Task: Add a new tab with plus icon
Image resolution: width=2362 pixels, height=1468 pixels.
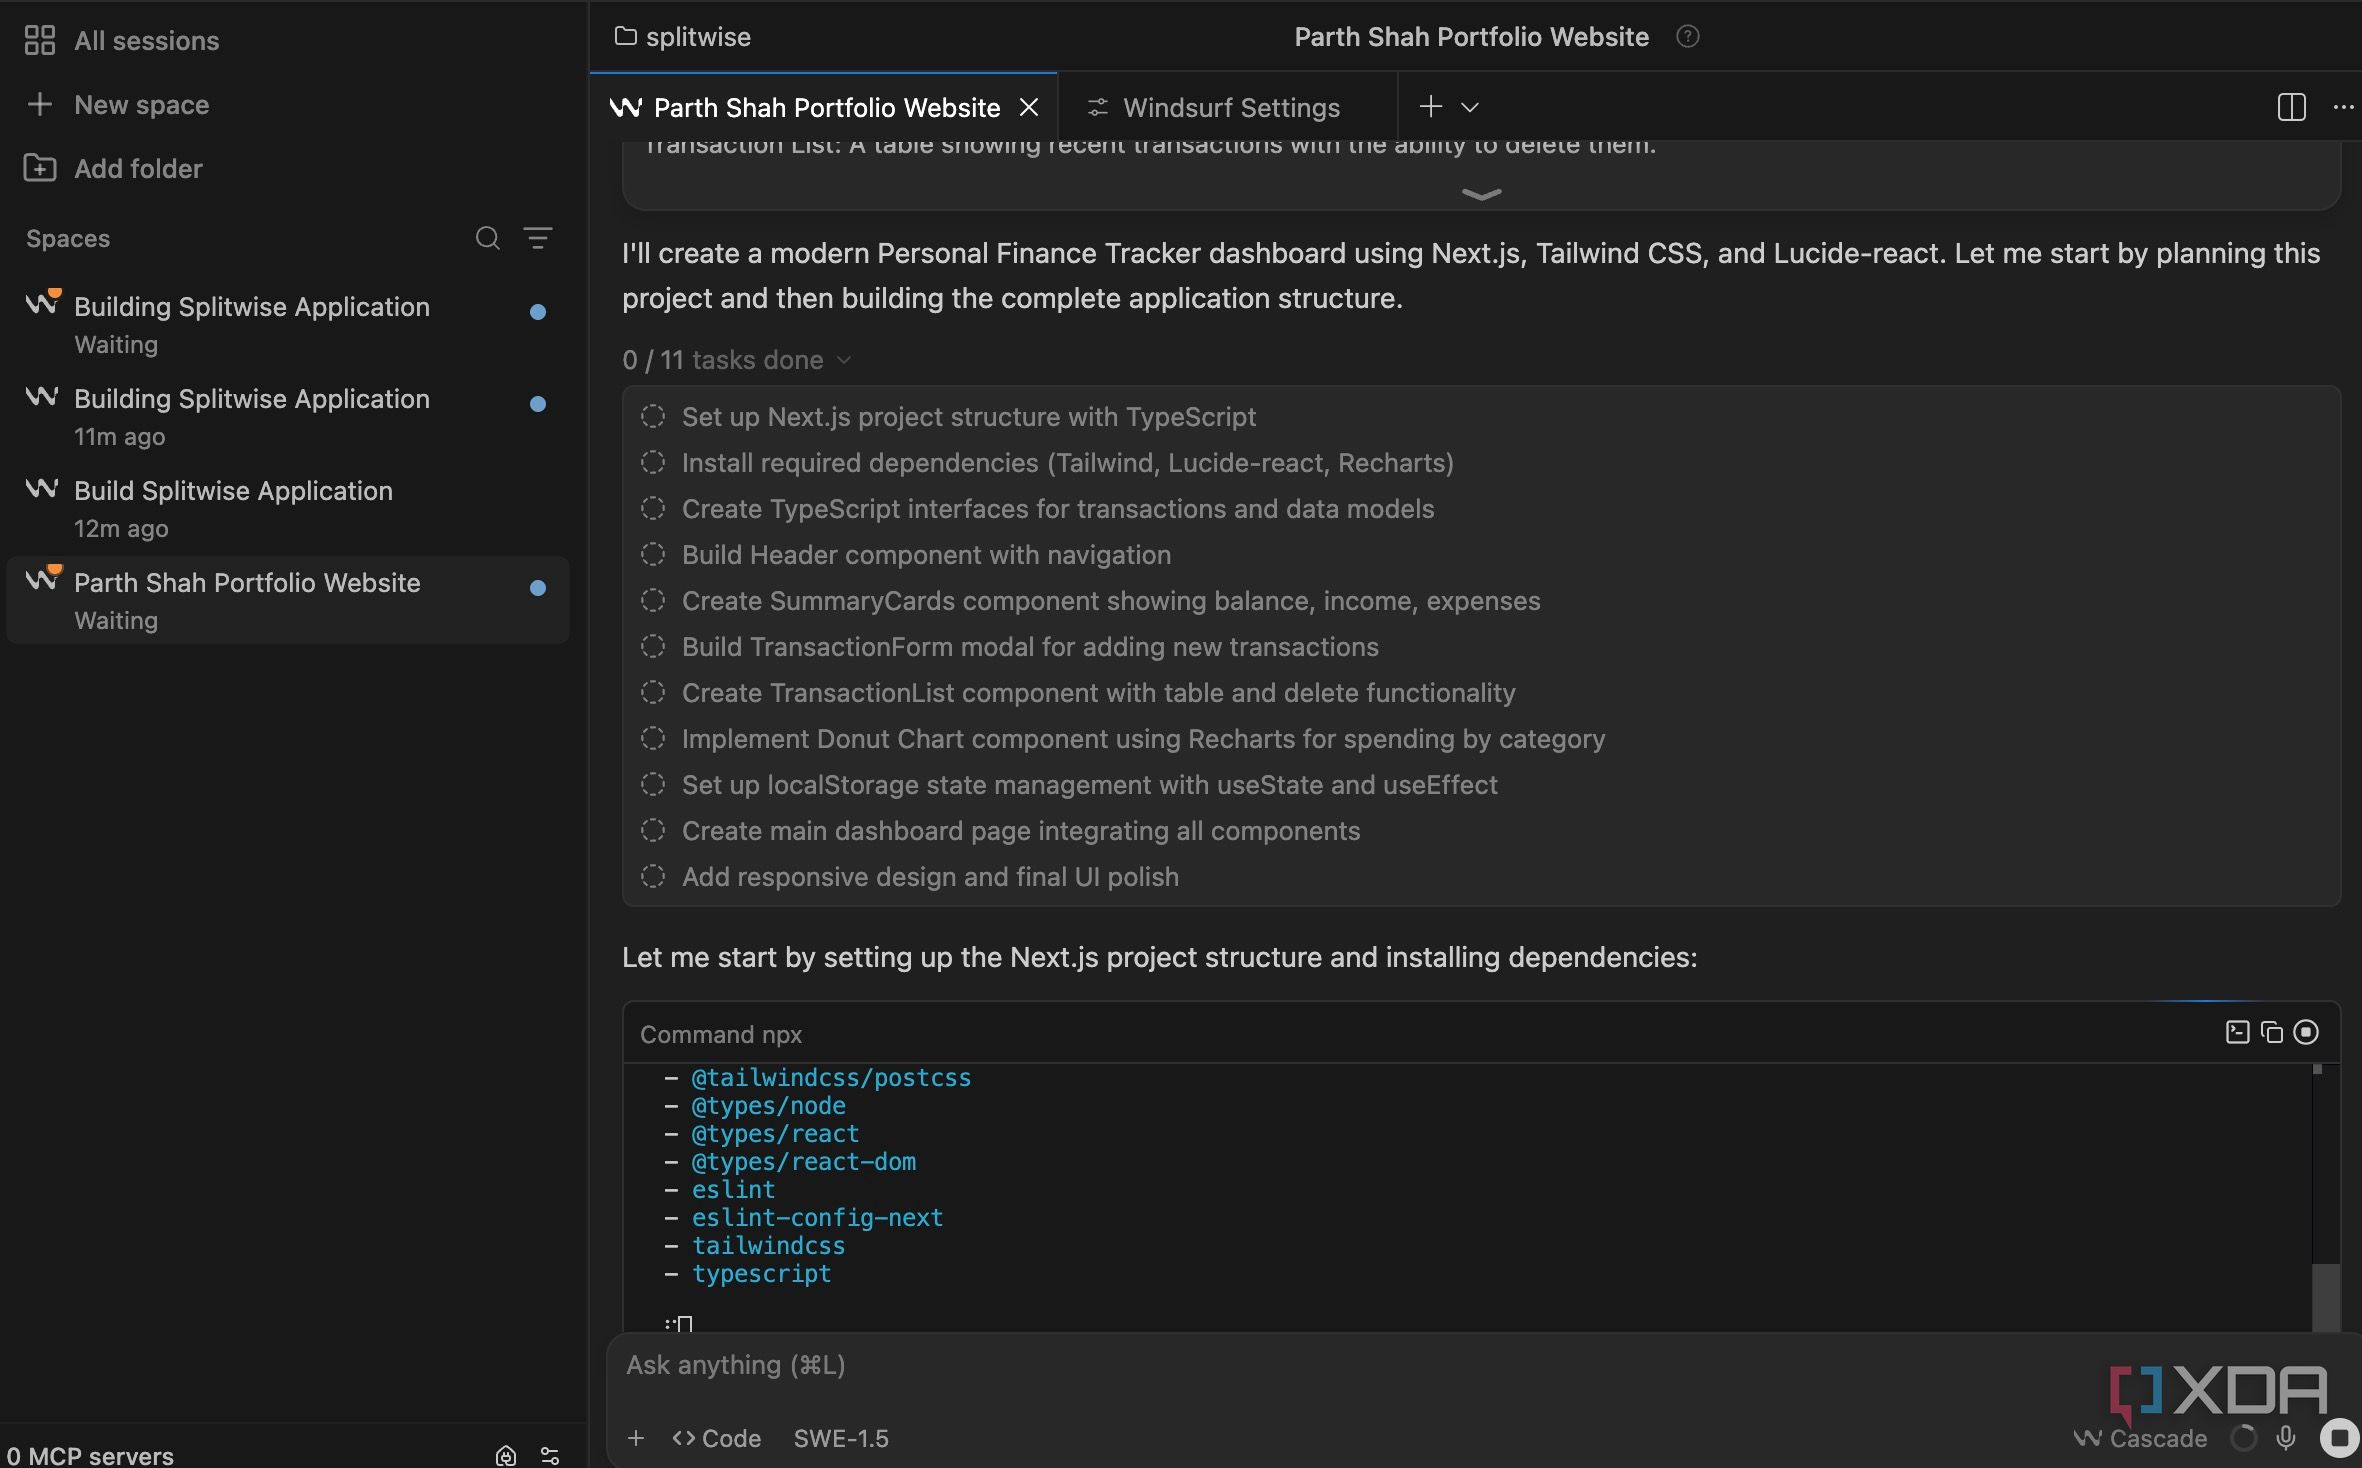Action: [x=1431, y=106]
